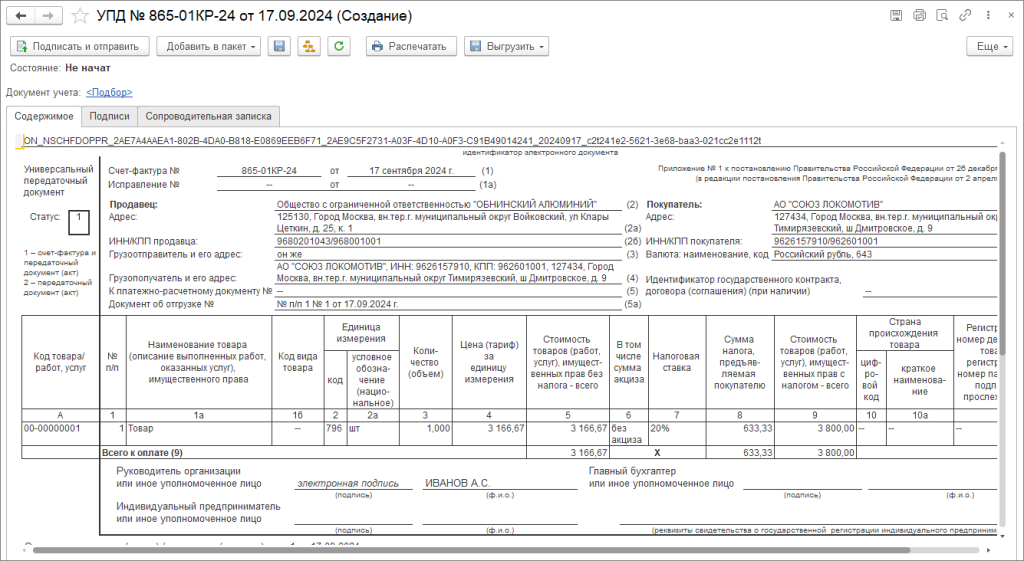Click the save icon in title bar

pyautogui.click(x=896, y=15)
